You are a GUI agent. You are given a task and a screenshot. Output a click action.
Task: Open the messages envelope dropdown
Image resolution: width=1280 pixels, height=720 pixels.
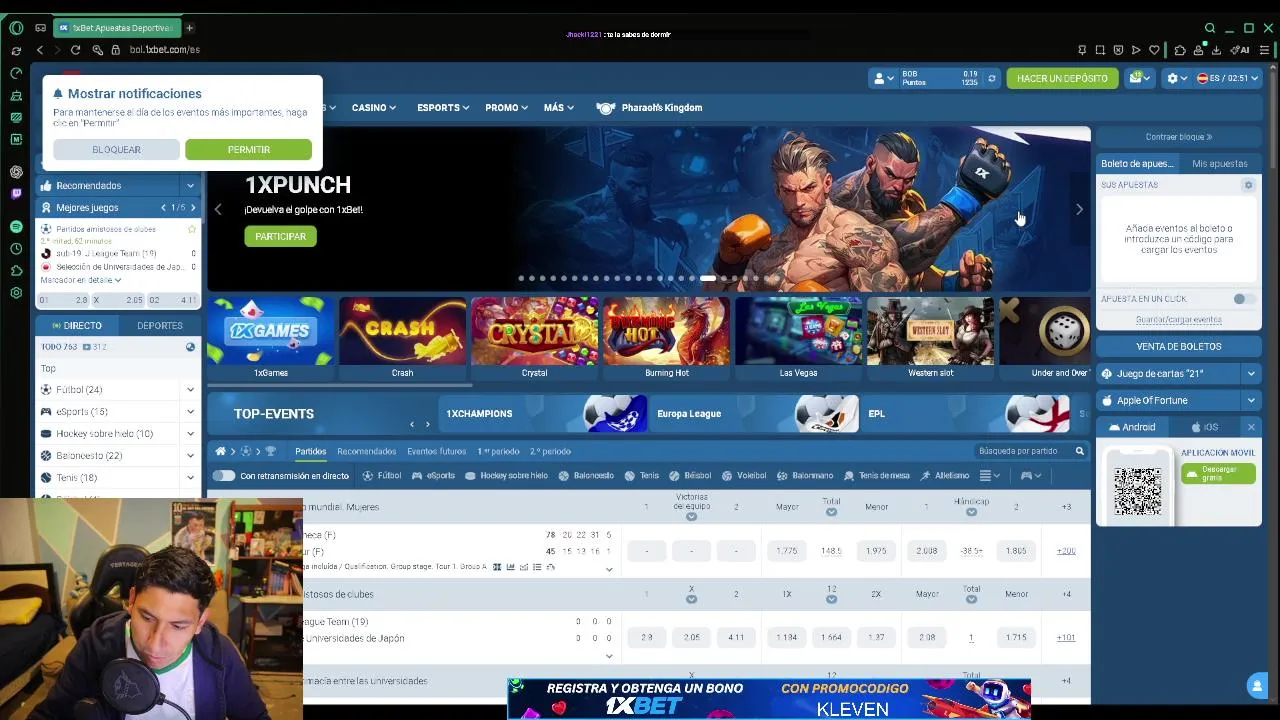1139,78
